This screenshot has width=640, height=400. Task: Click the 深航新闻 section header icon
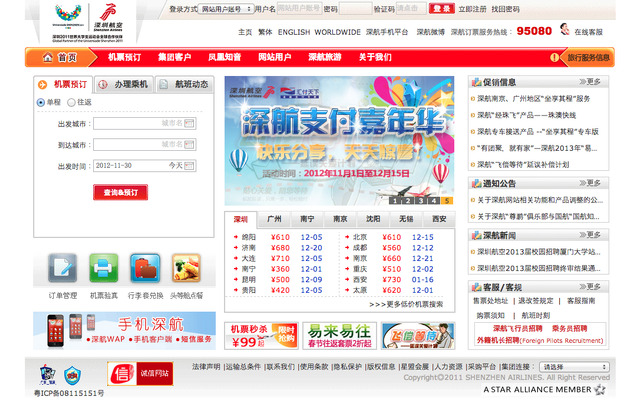[x=476, y=236]
